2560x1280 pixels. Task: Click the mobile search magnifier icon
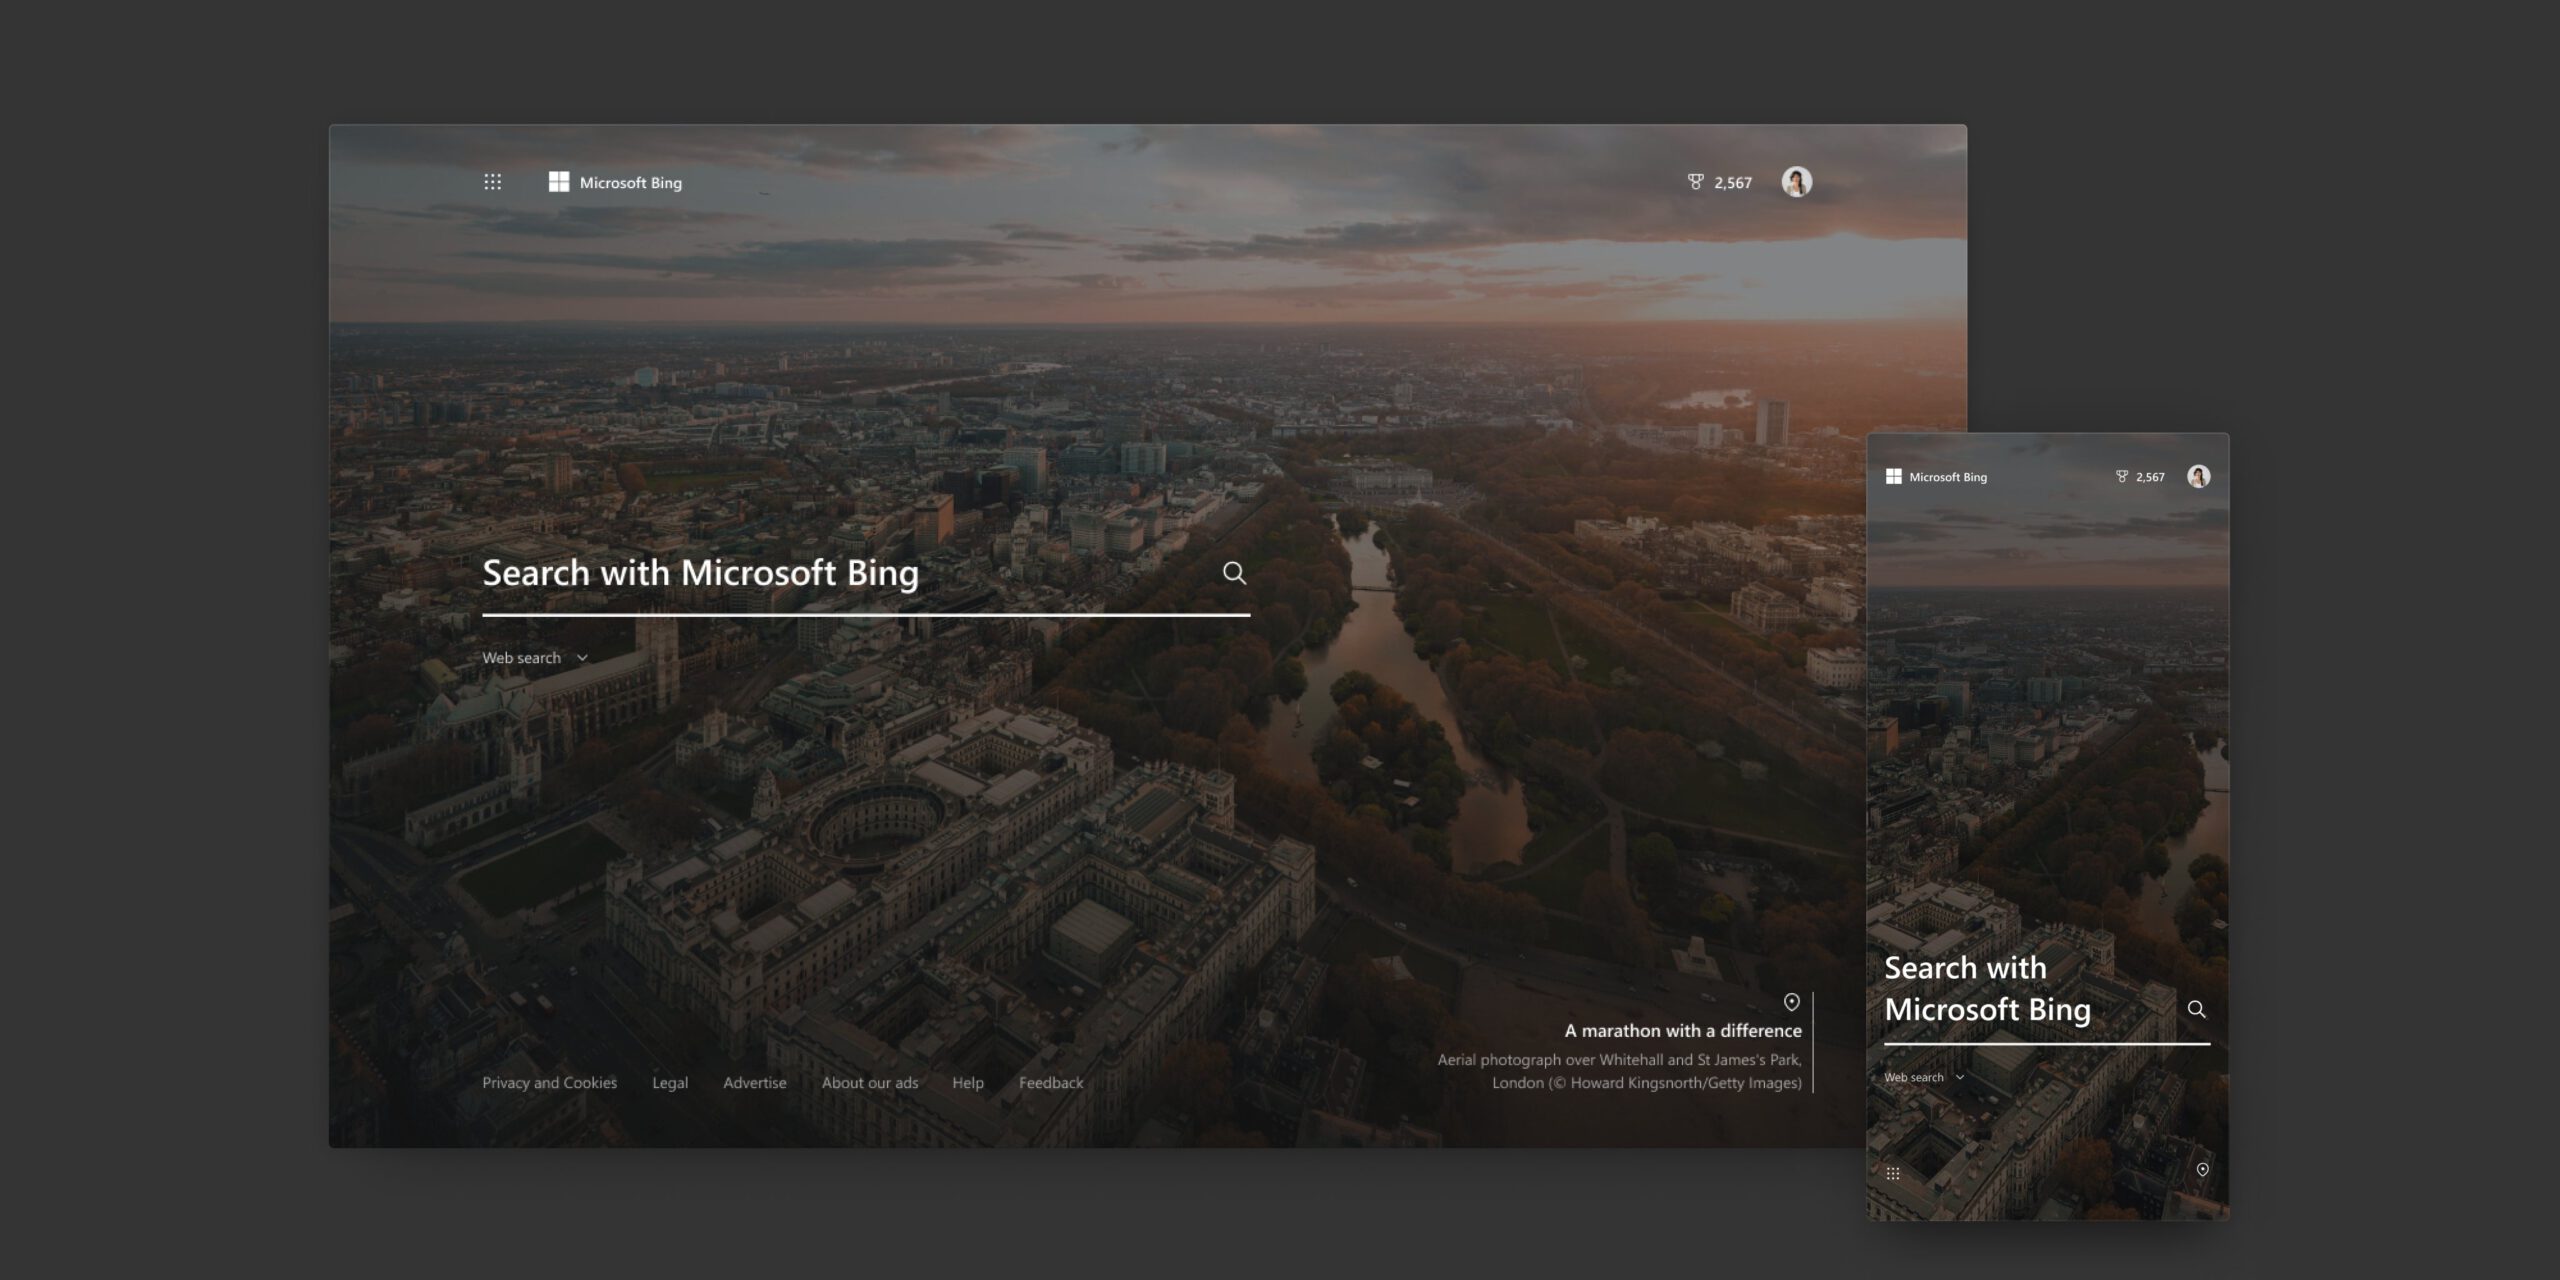[x=2196, y=1009]
